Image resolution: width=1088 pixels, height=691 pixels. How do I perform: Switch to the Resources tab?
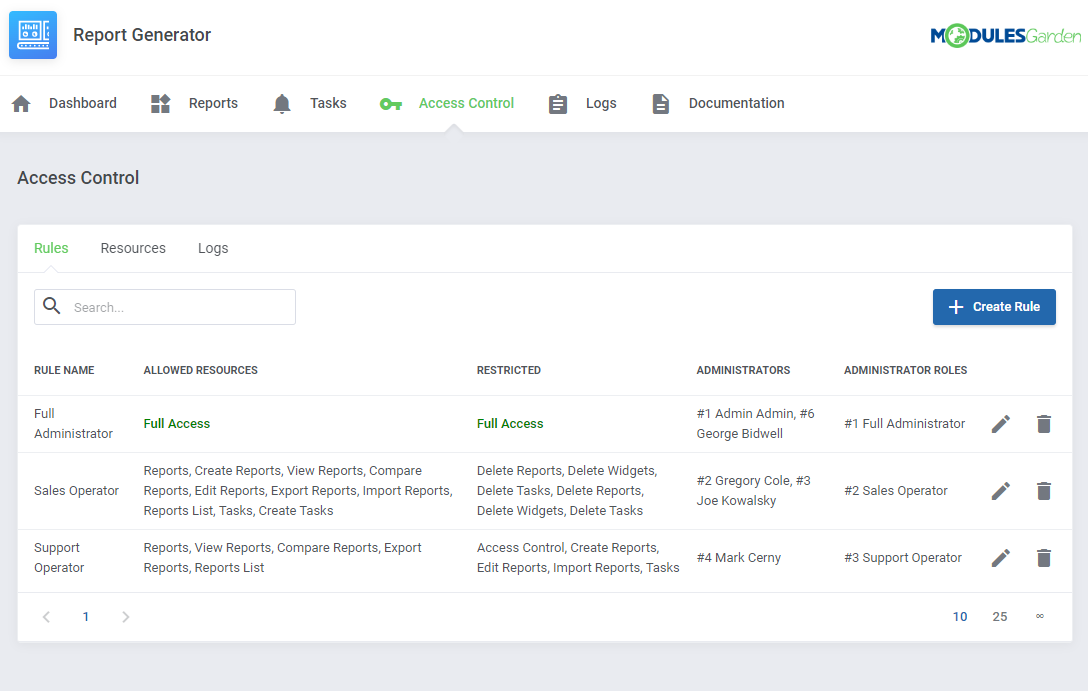coord(133,248)
